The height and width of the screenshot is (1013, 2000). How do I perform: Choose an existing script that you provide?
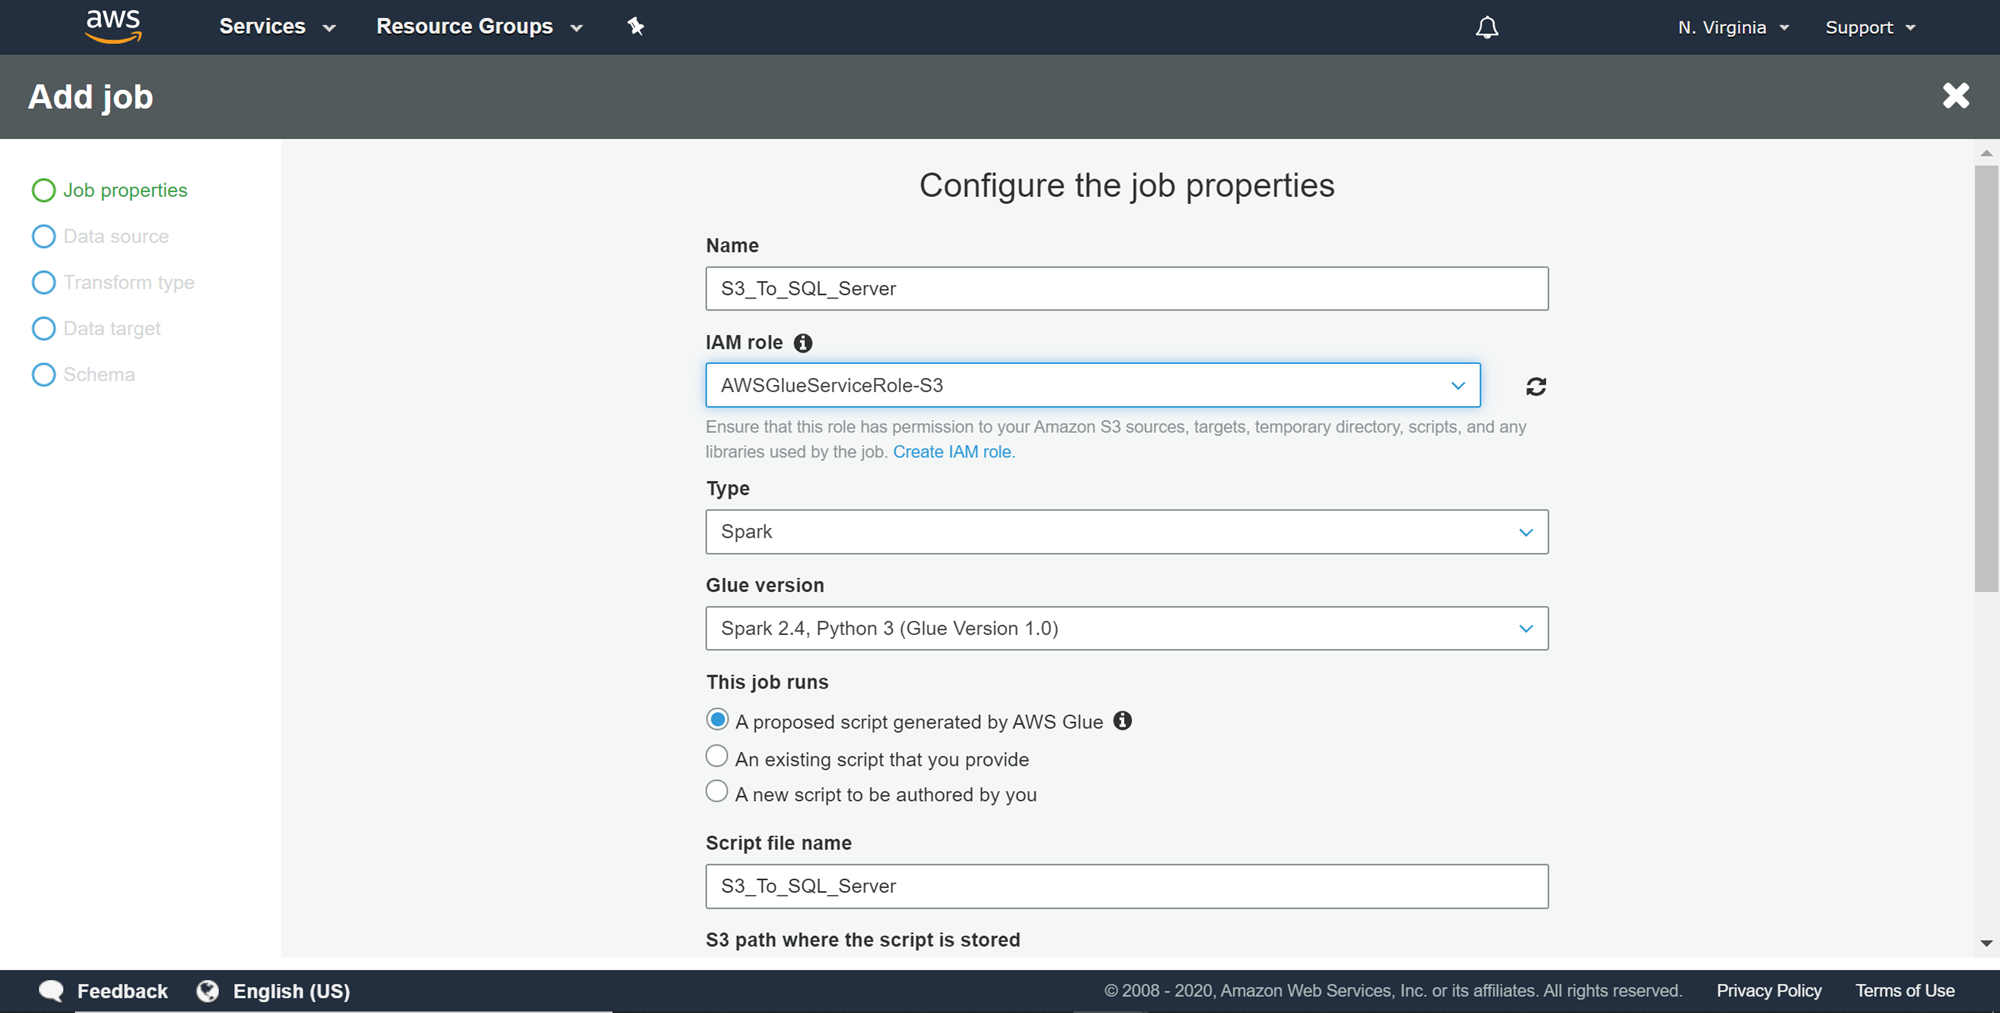click(717, 757)
